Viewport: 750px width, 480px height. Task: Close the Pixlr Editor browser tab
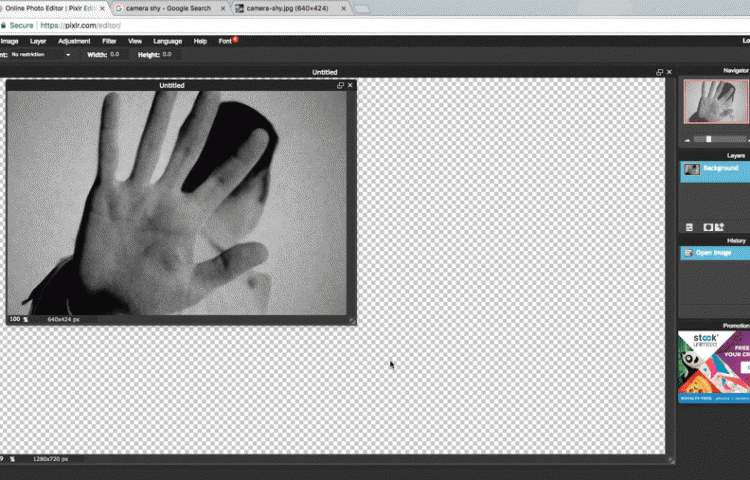102,9
